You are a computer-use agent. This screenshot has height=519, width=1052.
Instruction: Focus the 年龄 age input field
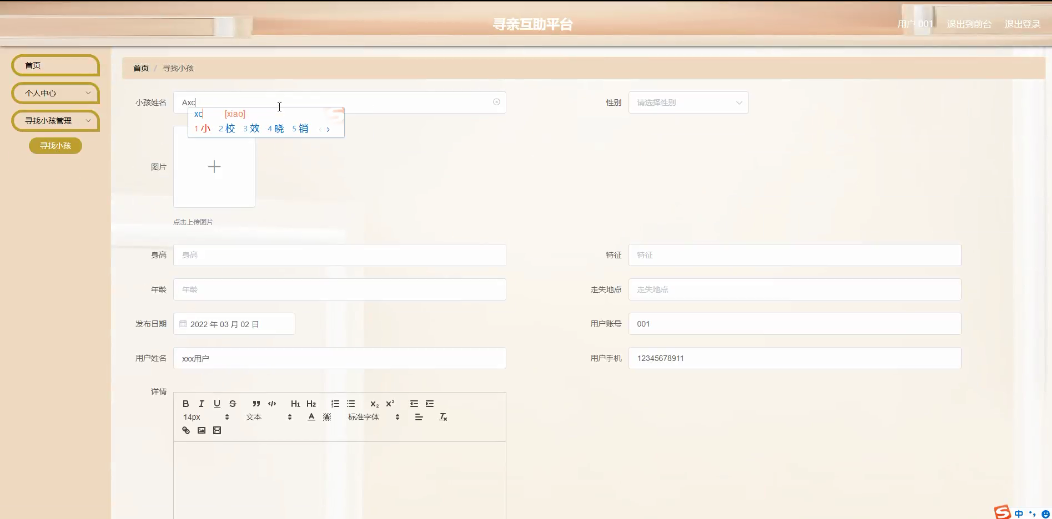pyautogui.click(x=339, y=290)
